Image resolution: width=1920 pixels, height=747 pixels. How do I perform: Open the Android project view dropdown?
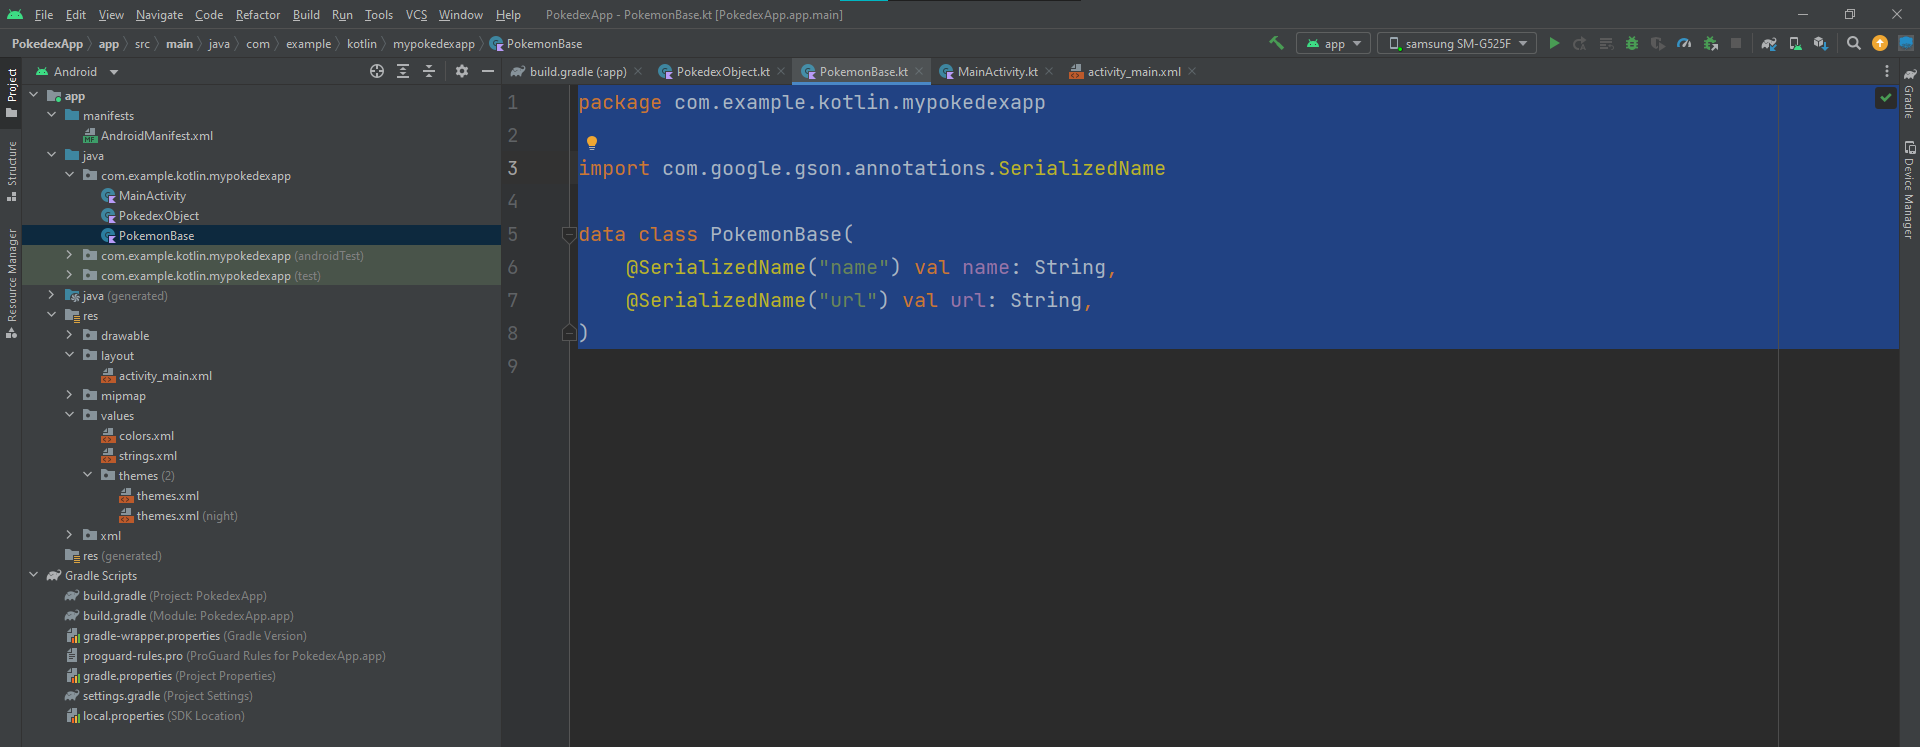click(77, 72)
